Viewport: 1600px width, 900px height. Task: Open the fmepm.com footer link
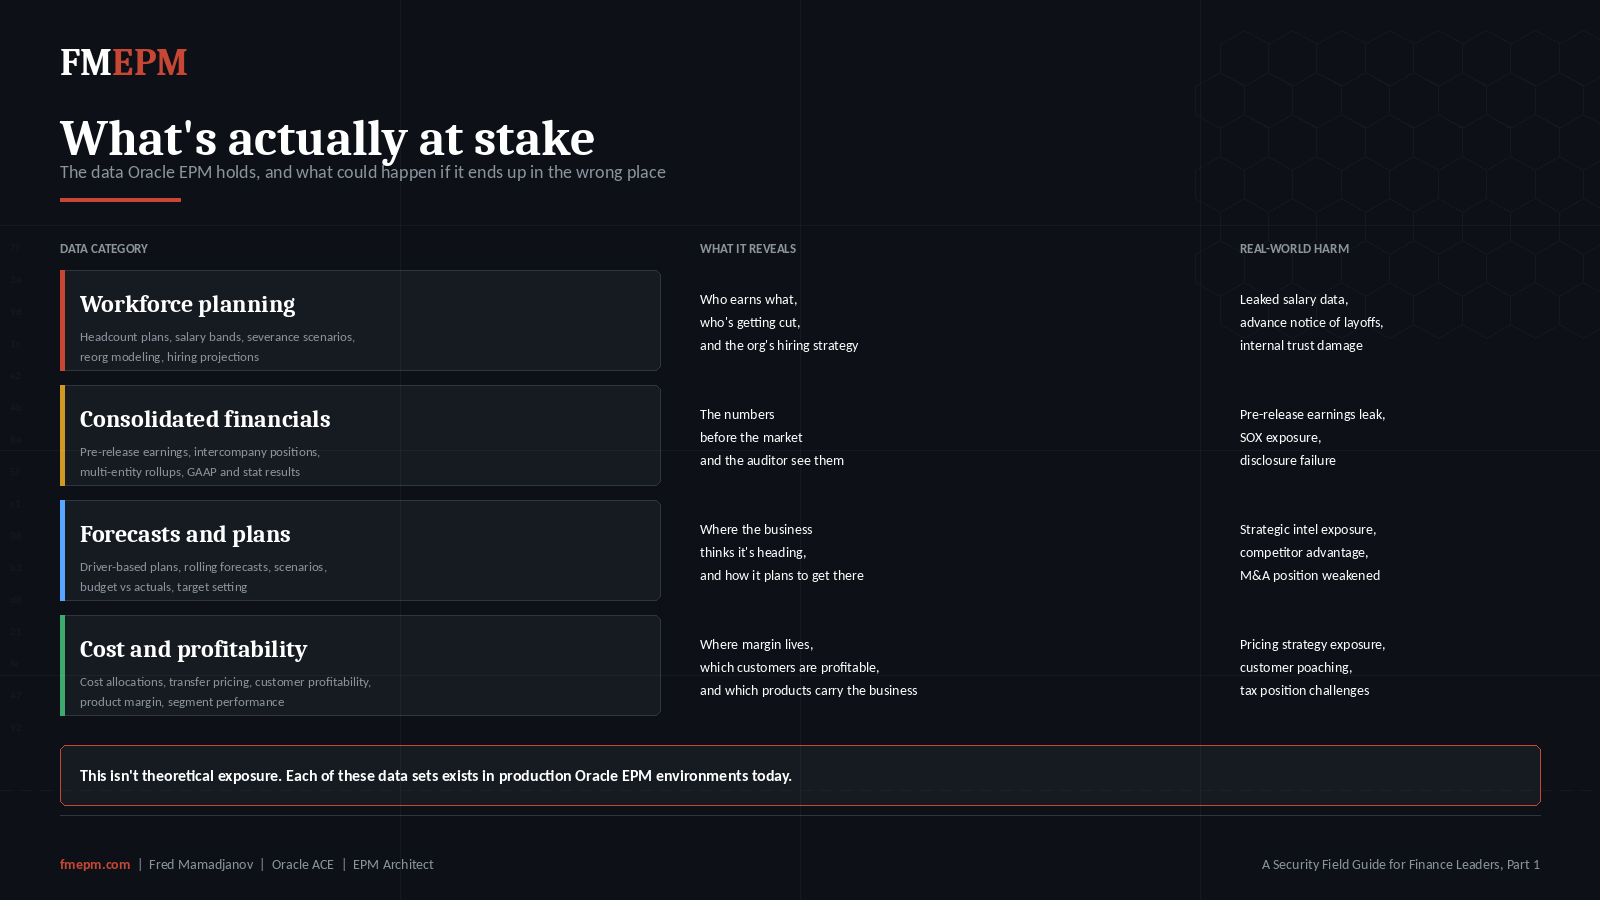tap(95, 864)
